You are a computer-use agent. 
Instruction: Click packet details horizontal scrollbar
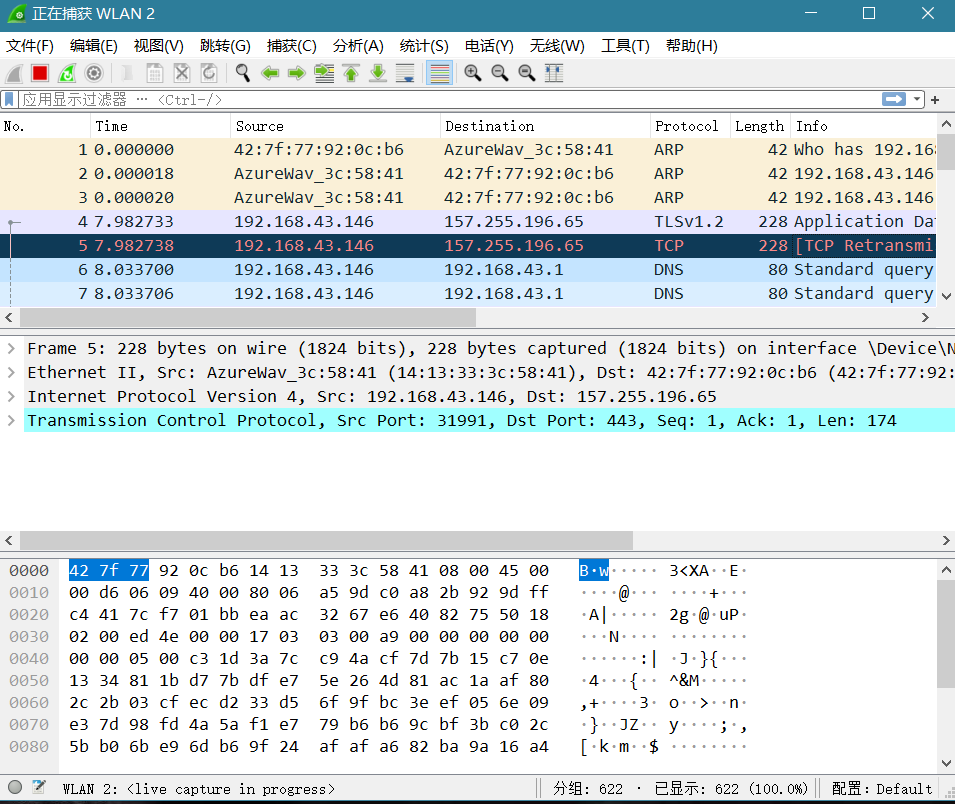[326, 540]
